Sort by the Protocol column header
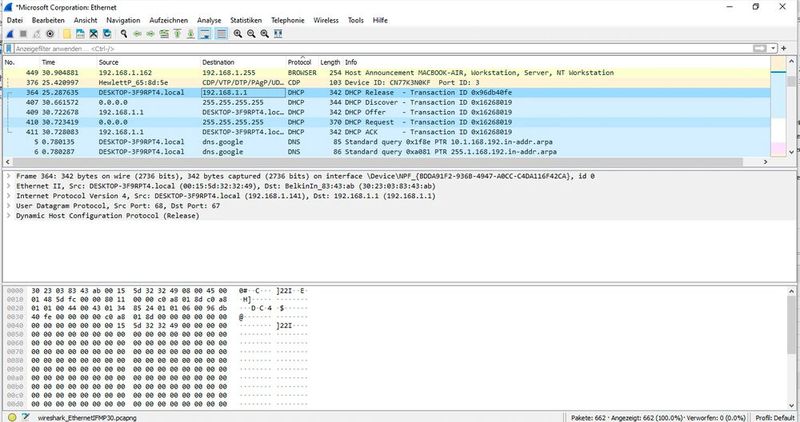 tap(302, 62)
